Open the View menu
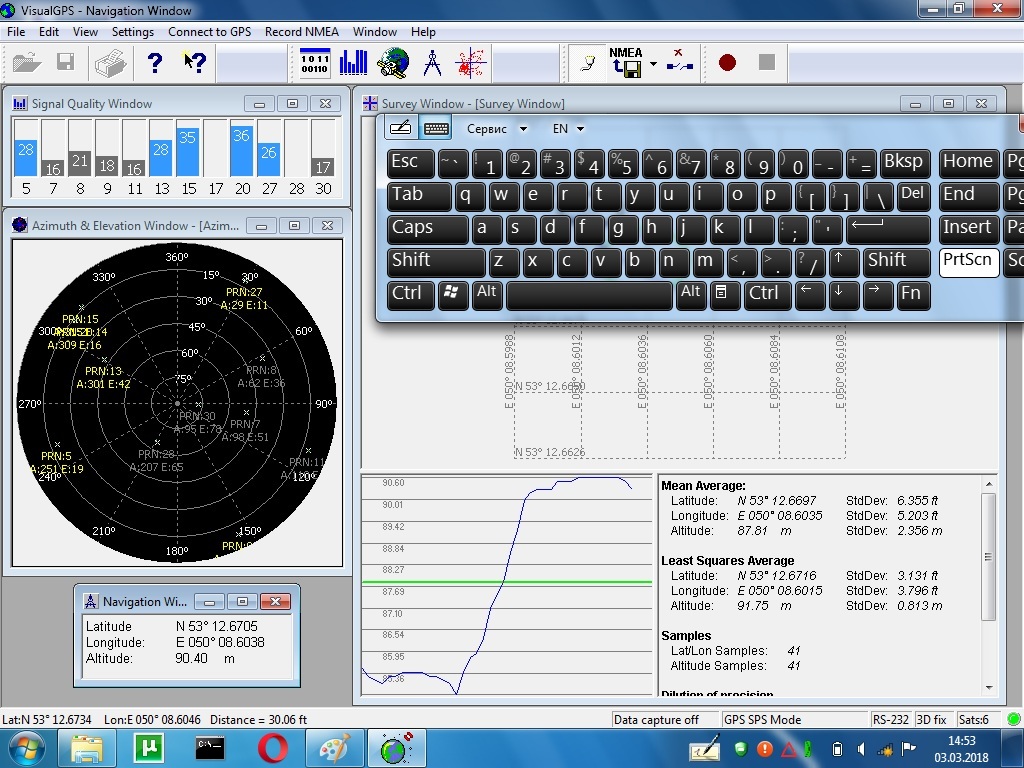The image size is (1024, 768). point(85,31)
